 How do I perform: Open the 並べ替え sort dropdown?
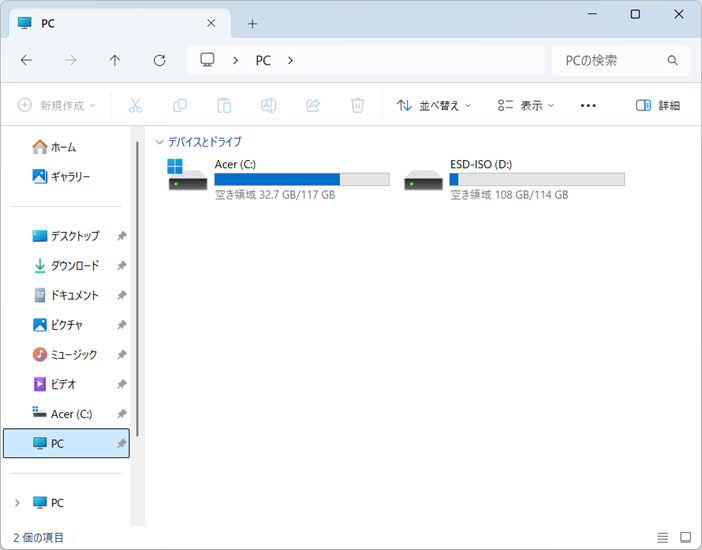coord(434,105)
